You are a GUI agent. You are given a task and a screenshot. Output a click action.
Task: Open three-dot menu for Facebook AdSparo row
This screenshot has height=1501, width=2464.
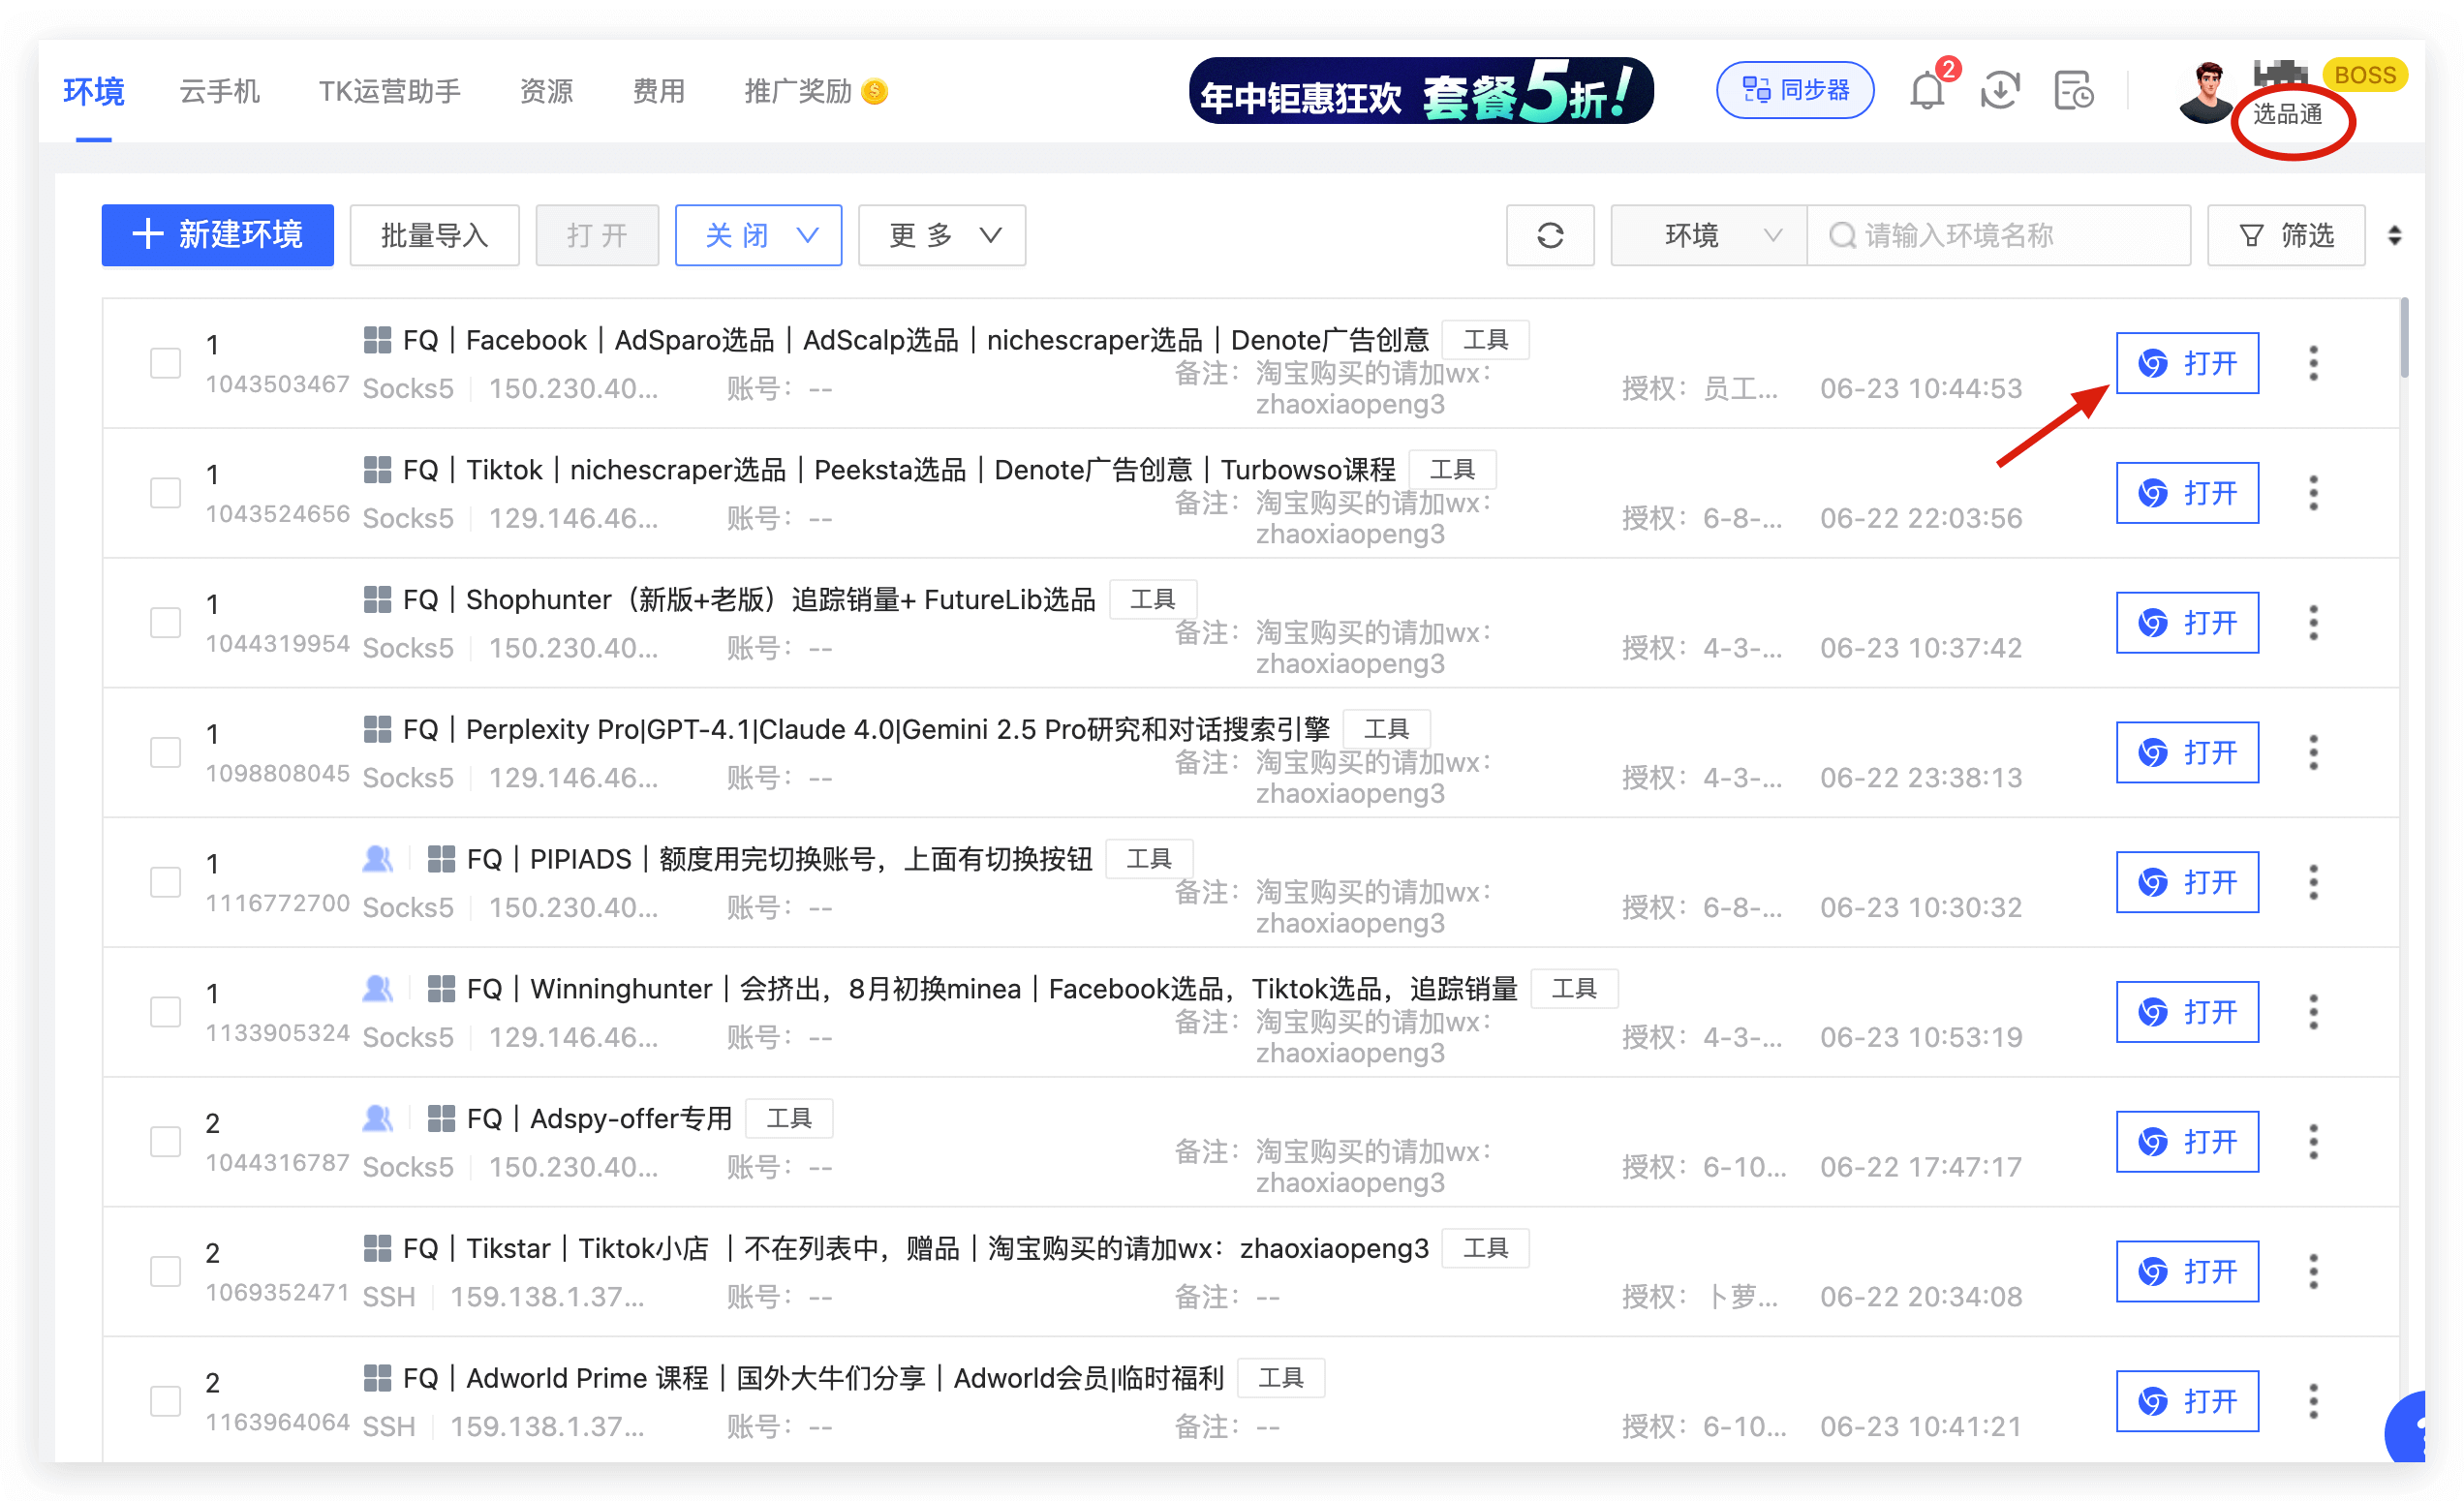coord(2313,363)
